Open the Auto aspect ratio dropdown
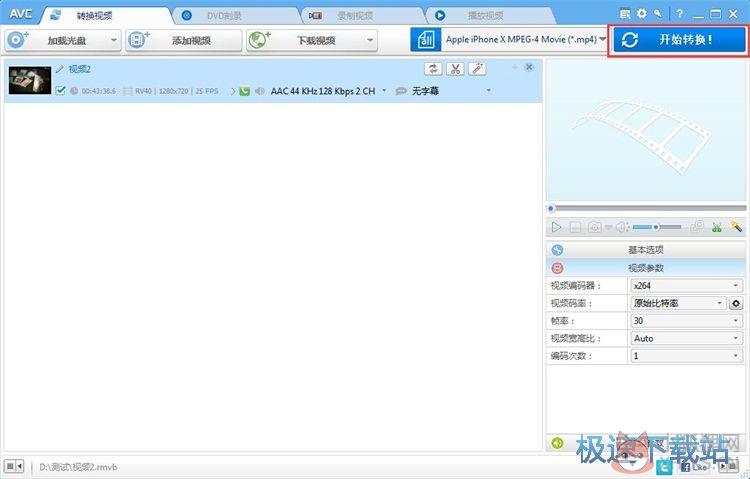The width and height of the screenshot is (750, 479). coord(686,338)
